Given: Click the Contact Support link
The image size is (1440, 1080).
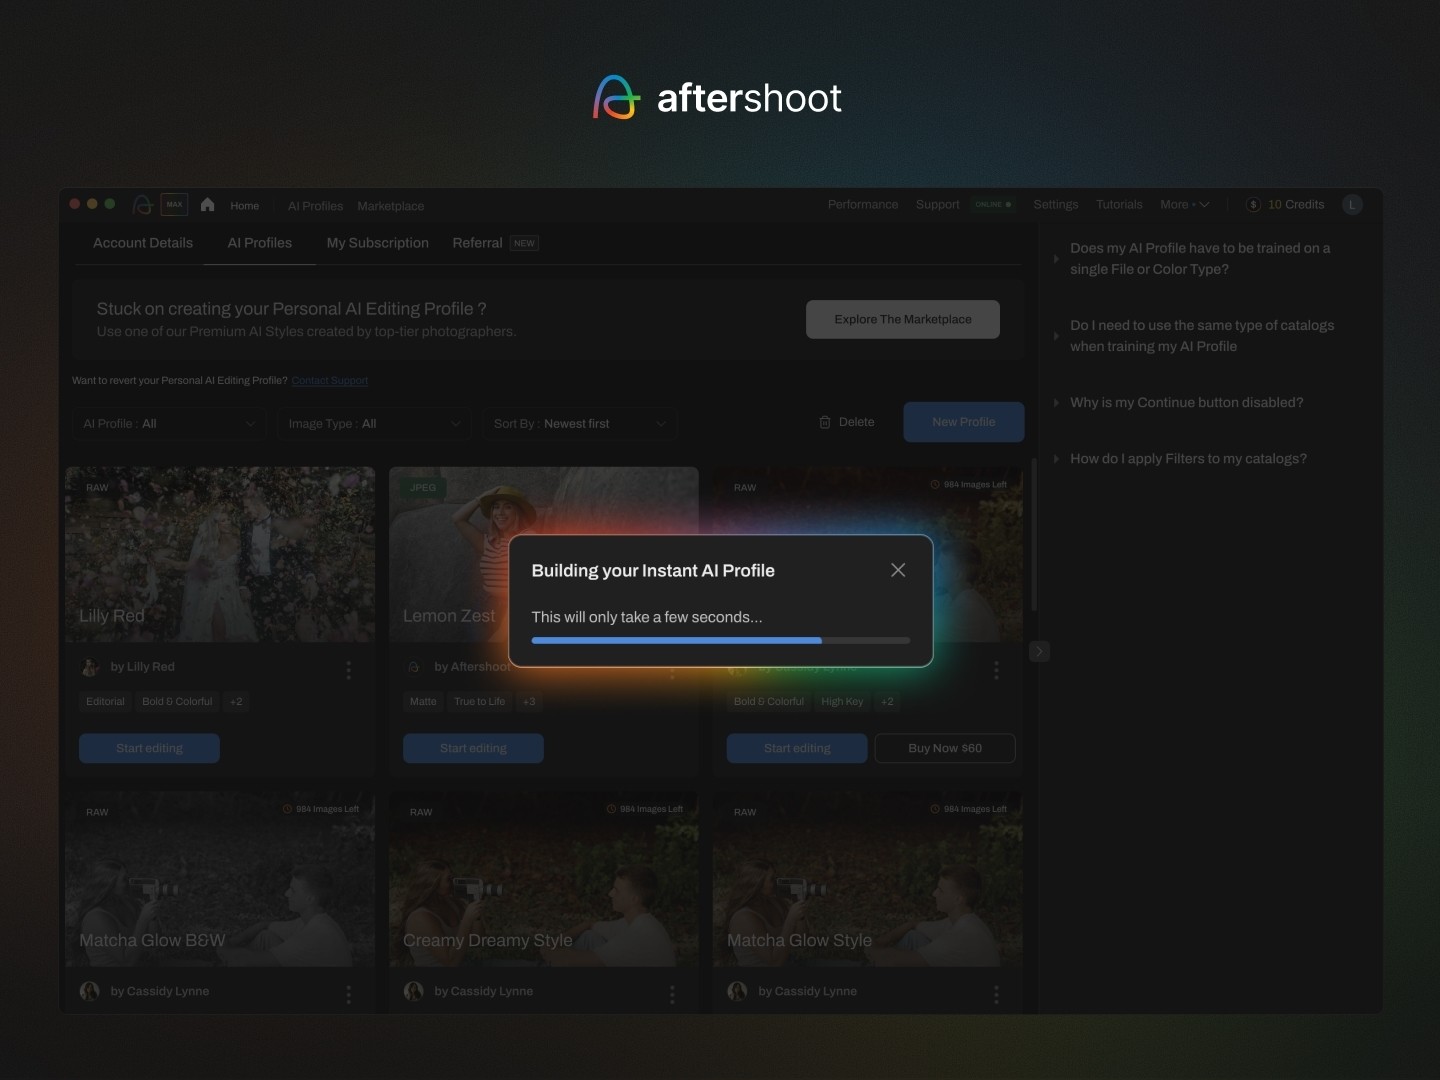Looking at the screenshot, I should click(x=329, y=381).
